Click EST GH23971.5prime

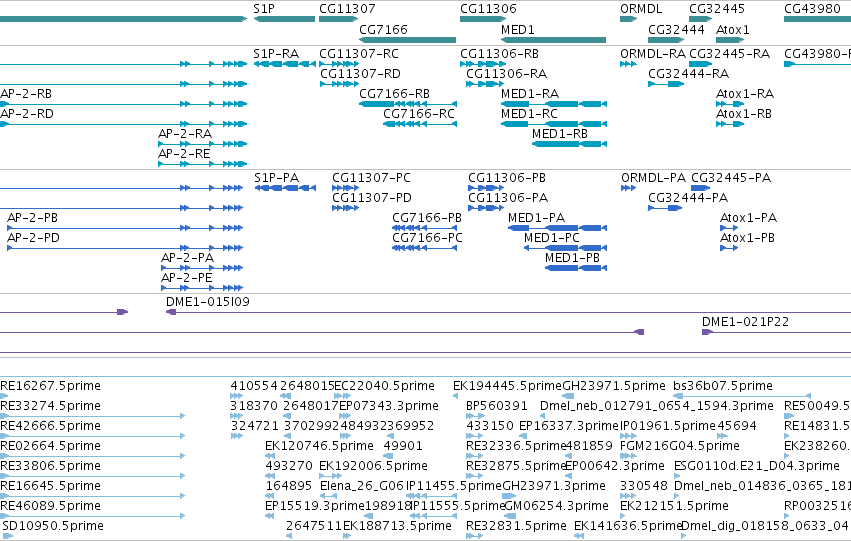(614, 386)
